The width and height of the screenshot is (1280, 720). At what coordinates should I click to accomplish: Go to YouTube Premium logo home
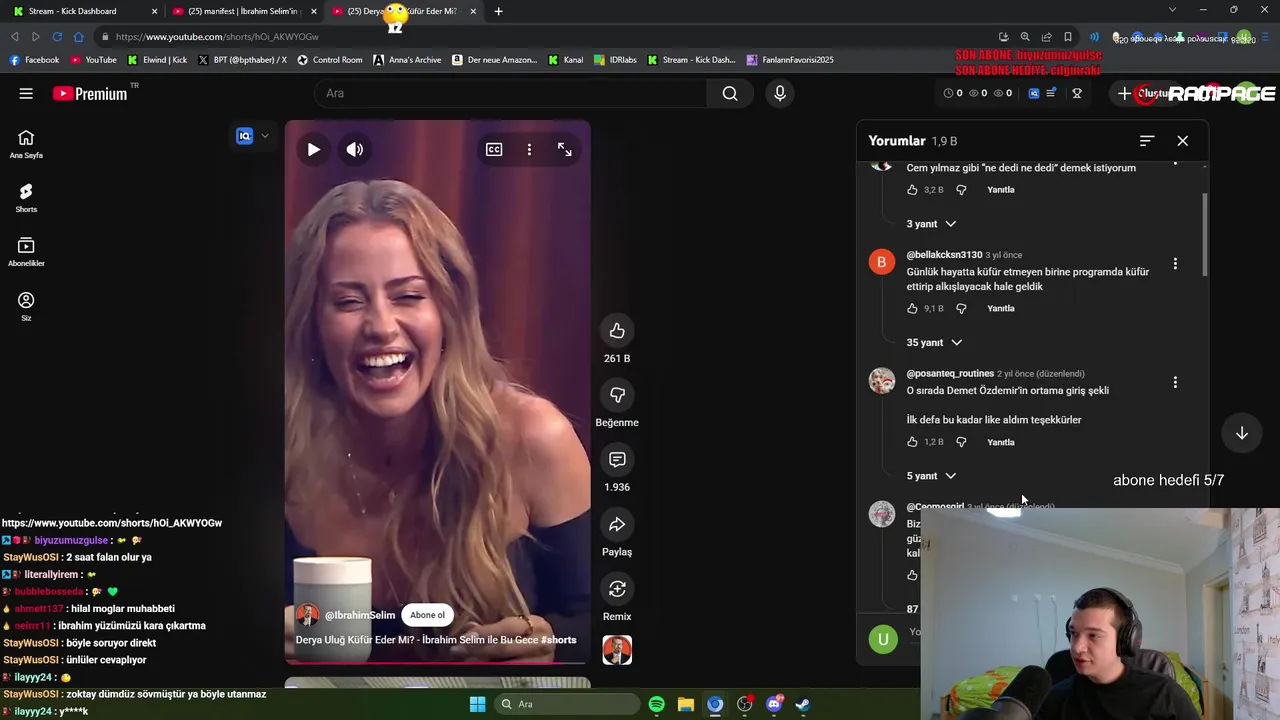[x=90, y=93]
